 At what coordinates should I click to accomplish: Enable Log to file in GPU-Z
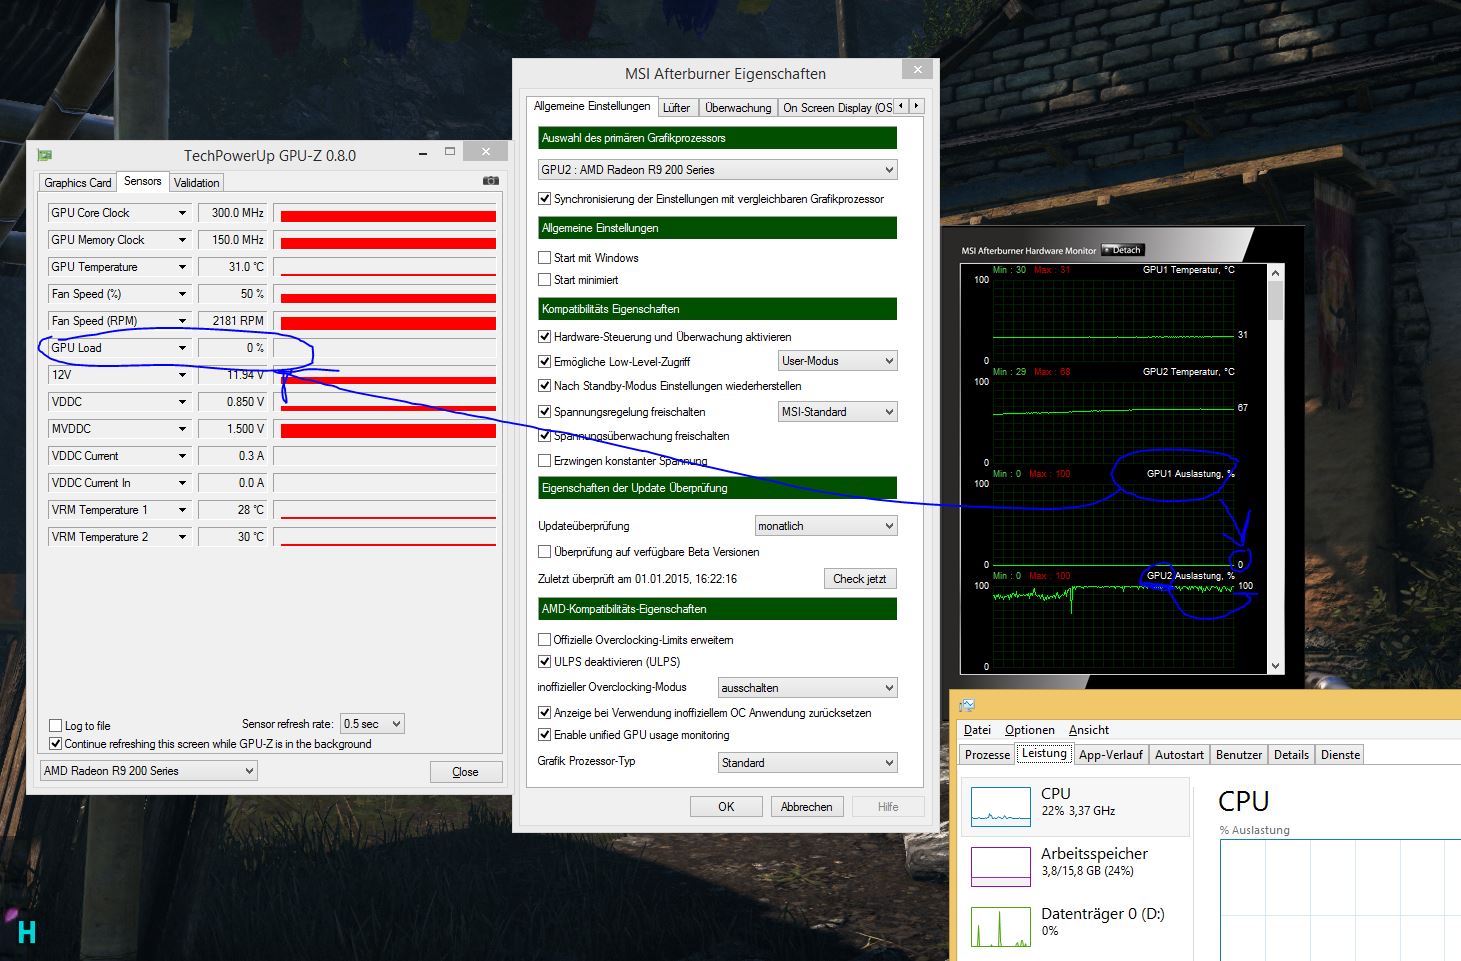[56, 726]
